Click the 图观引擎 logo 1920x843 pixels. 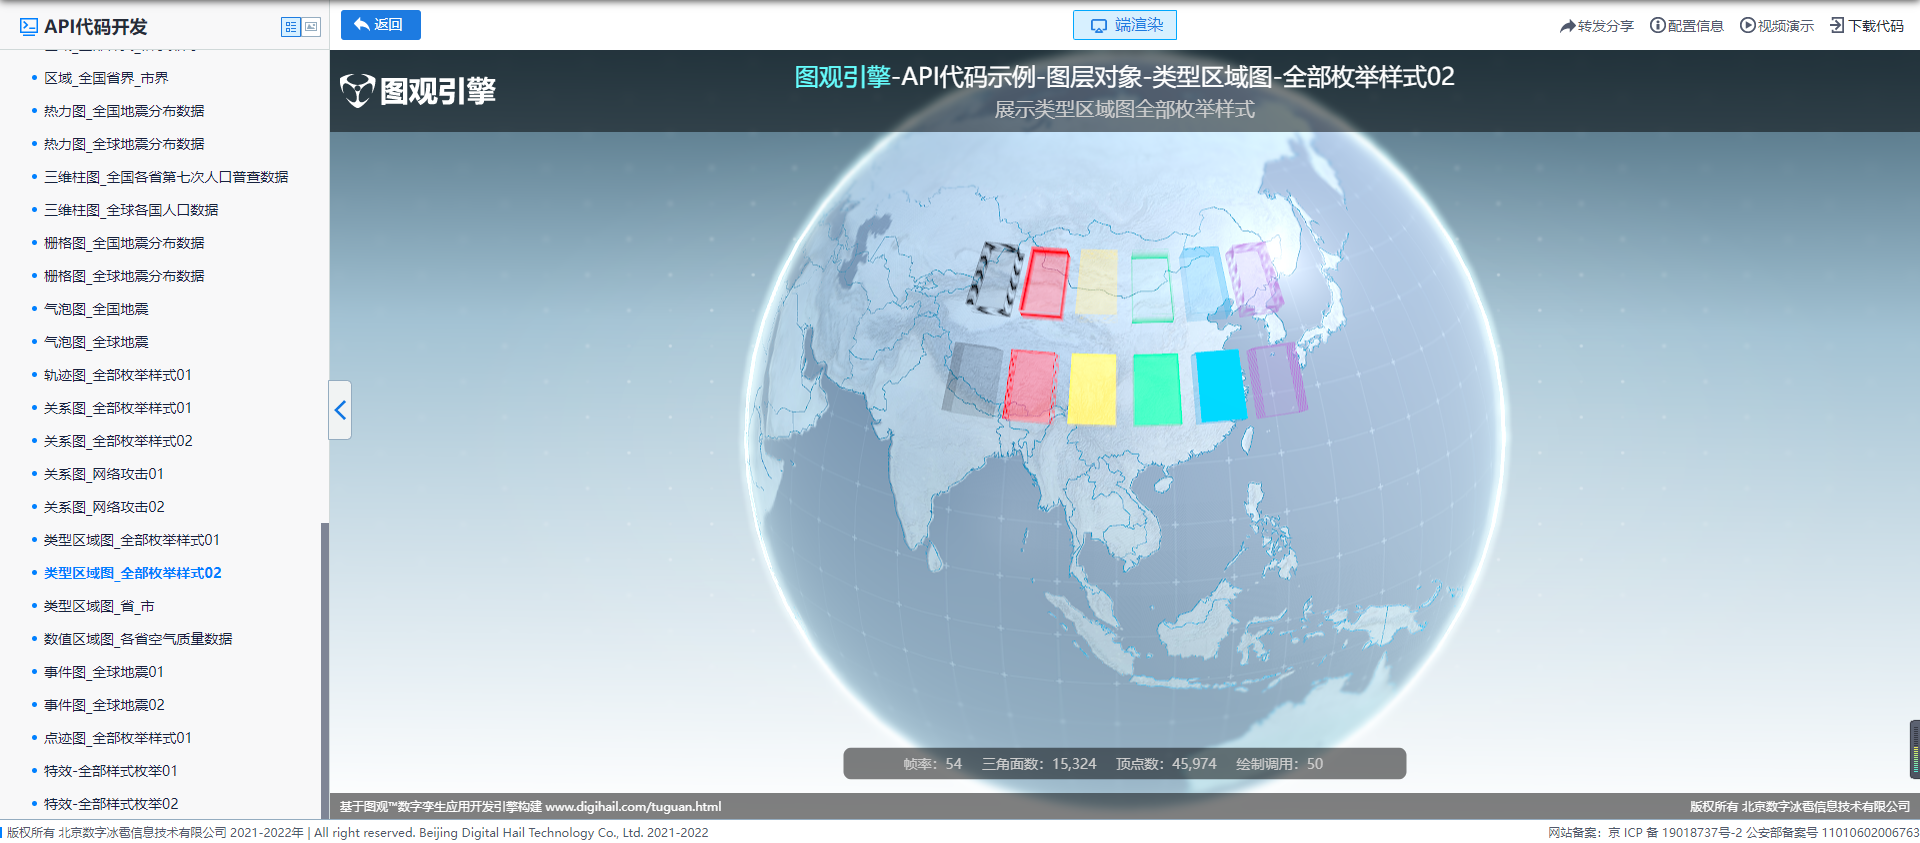[418, 91]
